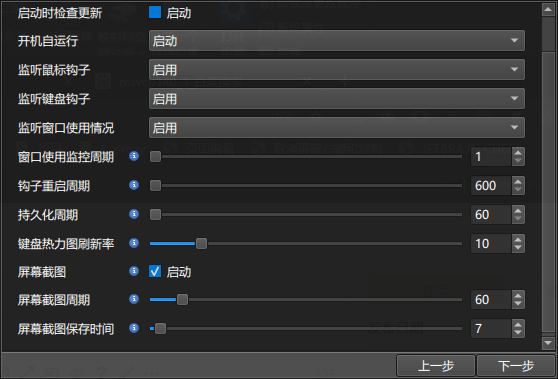Click info icon beside 钩子重启周期
Image resolution: width=558 pixels, height=379 pixels.
[134, 185]
